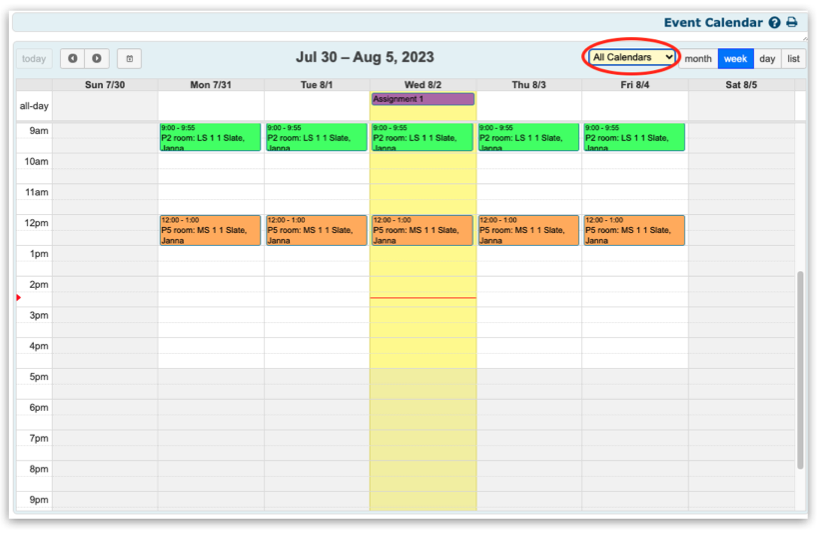Click the 12pm time label
This screenshot has width=818, height=533.
coord(36,223)
